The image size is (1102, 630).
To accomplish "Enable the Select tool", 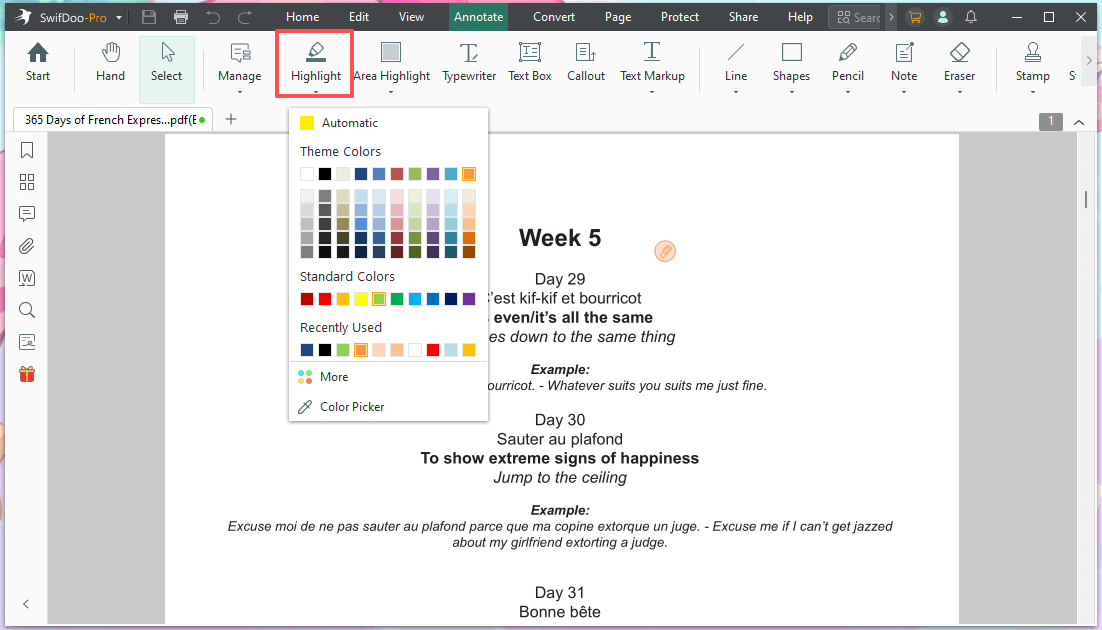I will (x=166, y=63).
